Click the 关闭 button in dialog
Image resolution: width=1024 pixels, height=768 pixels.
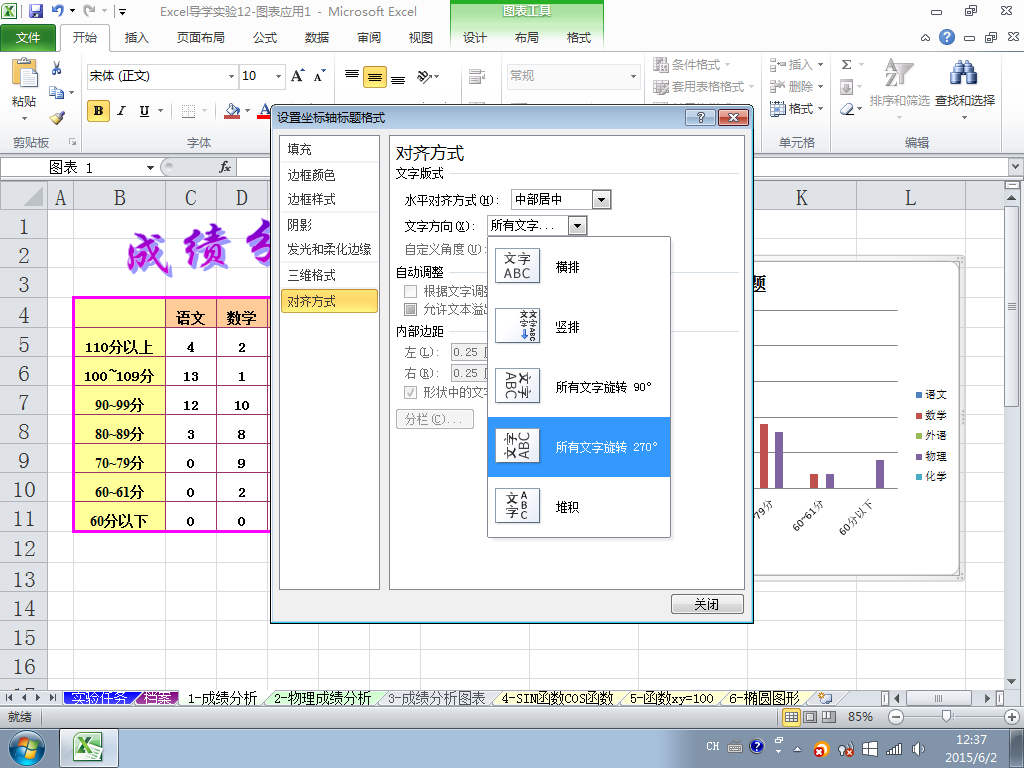click(707, 604)
